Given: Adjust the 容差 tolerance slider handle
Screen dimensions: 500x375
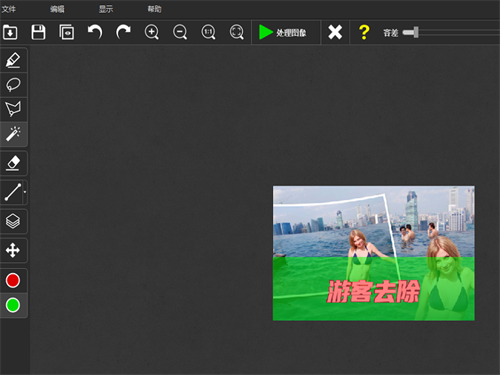Looking at the screenshot, I should coord(416,32).
